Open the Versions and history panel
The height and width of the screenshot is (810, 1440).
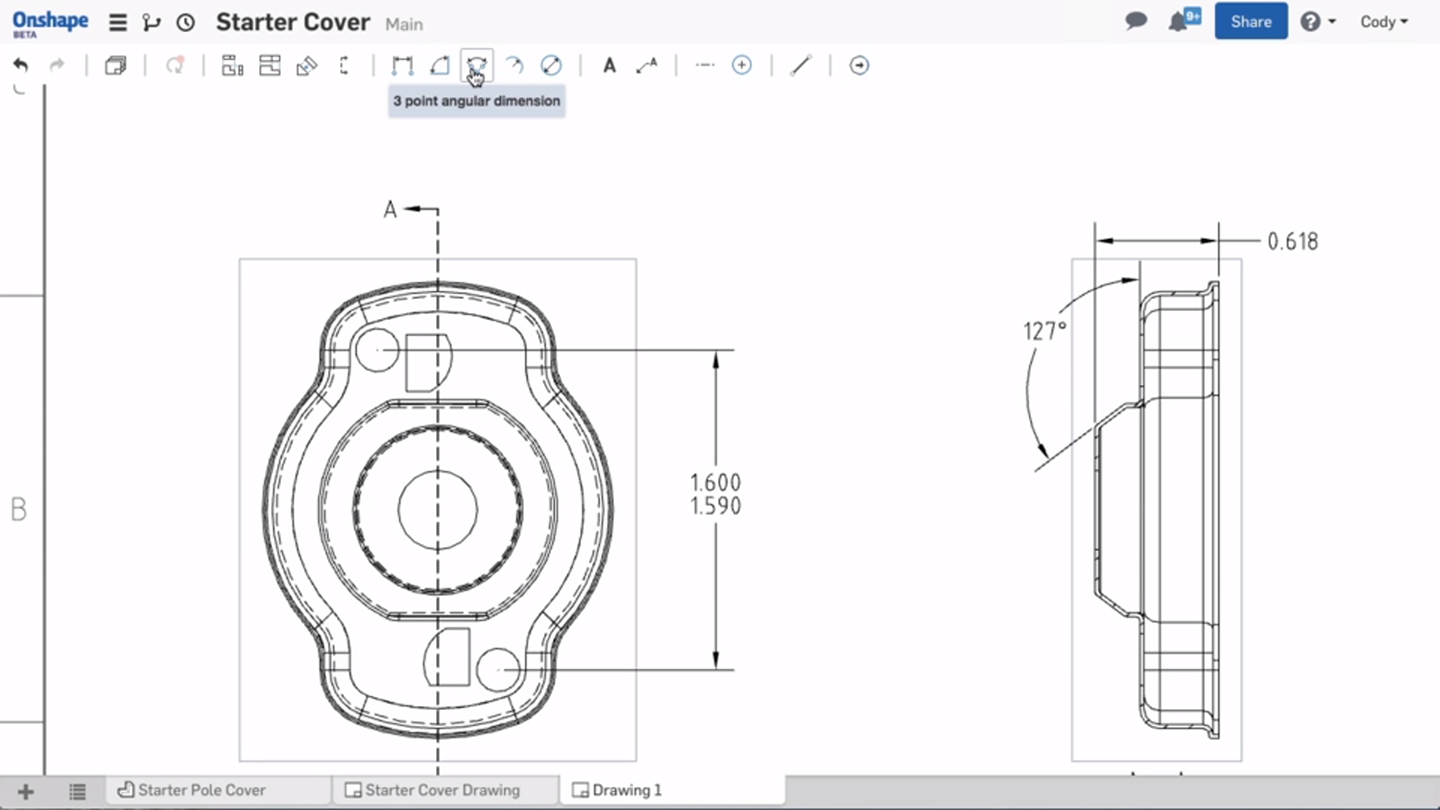tap(185, 21)
